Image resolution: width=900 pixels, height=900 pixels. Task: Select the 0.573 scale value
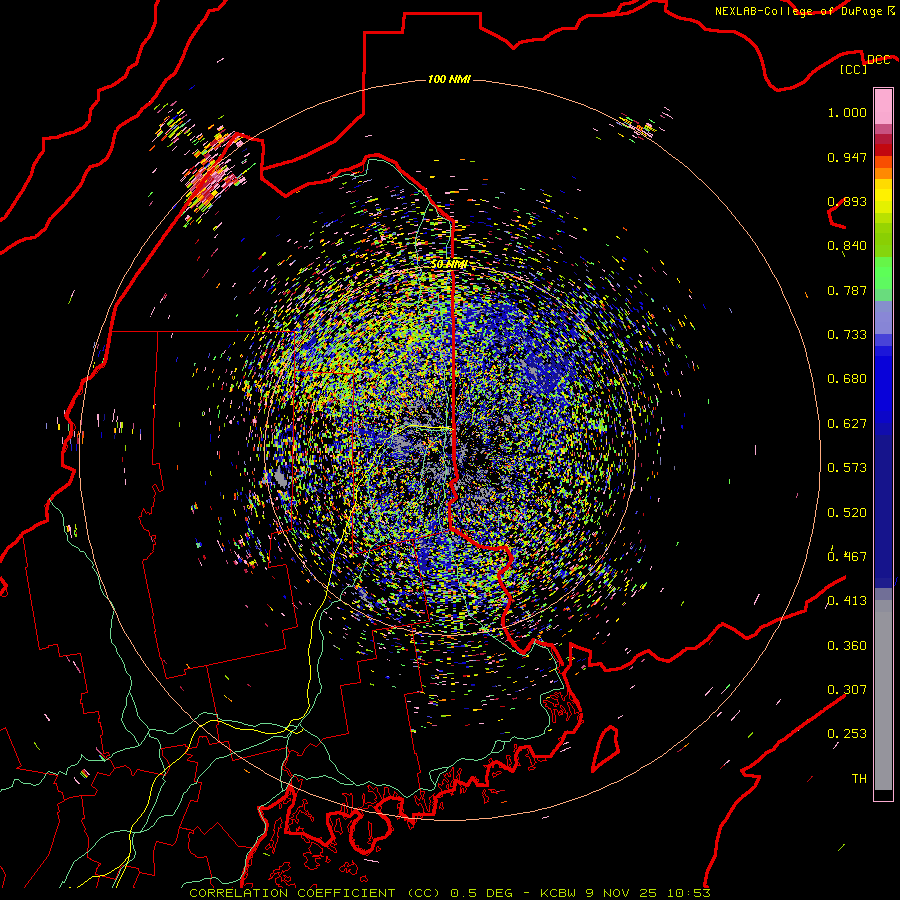pos(847,468)
